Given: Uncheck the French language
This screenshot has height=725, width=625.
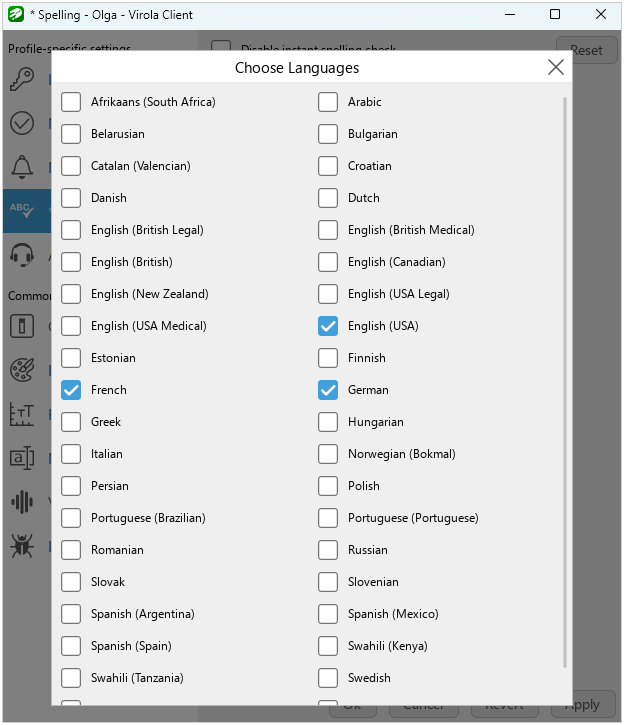Looking at the screenshot, I should click(x=71, y=390).
